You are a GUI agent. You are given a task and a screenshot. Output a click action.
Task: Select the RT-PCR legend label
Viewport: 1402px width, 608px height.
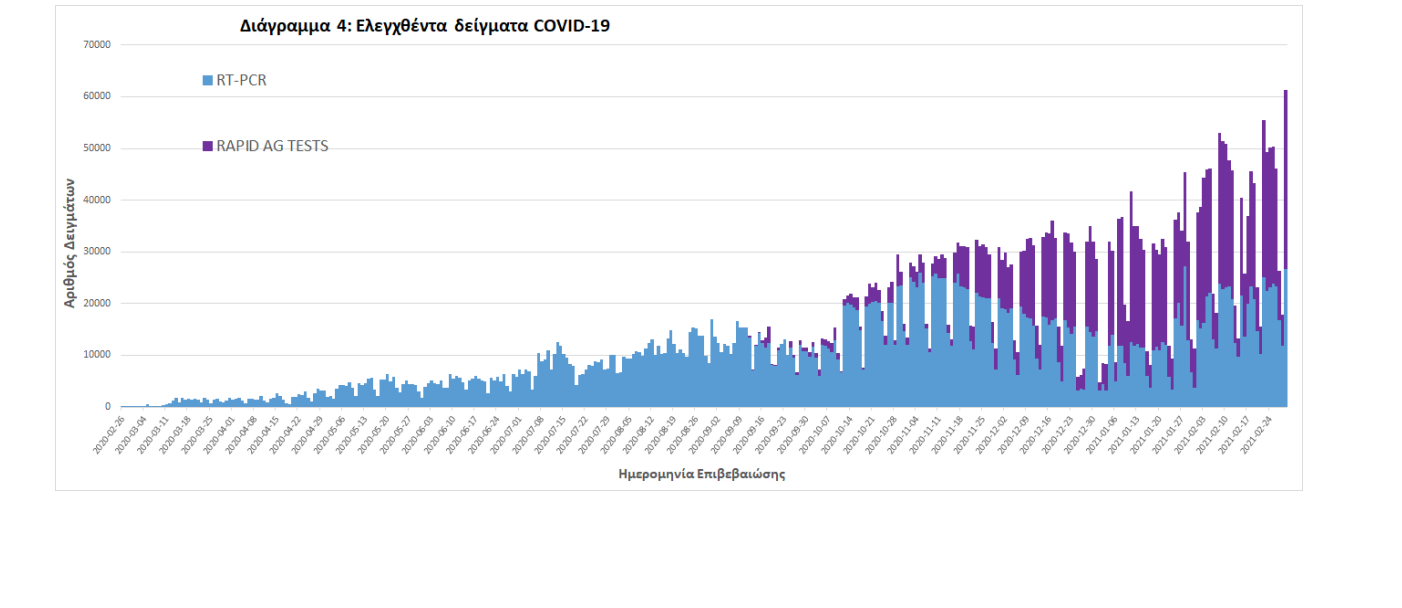coord(241,80)
